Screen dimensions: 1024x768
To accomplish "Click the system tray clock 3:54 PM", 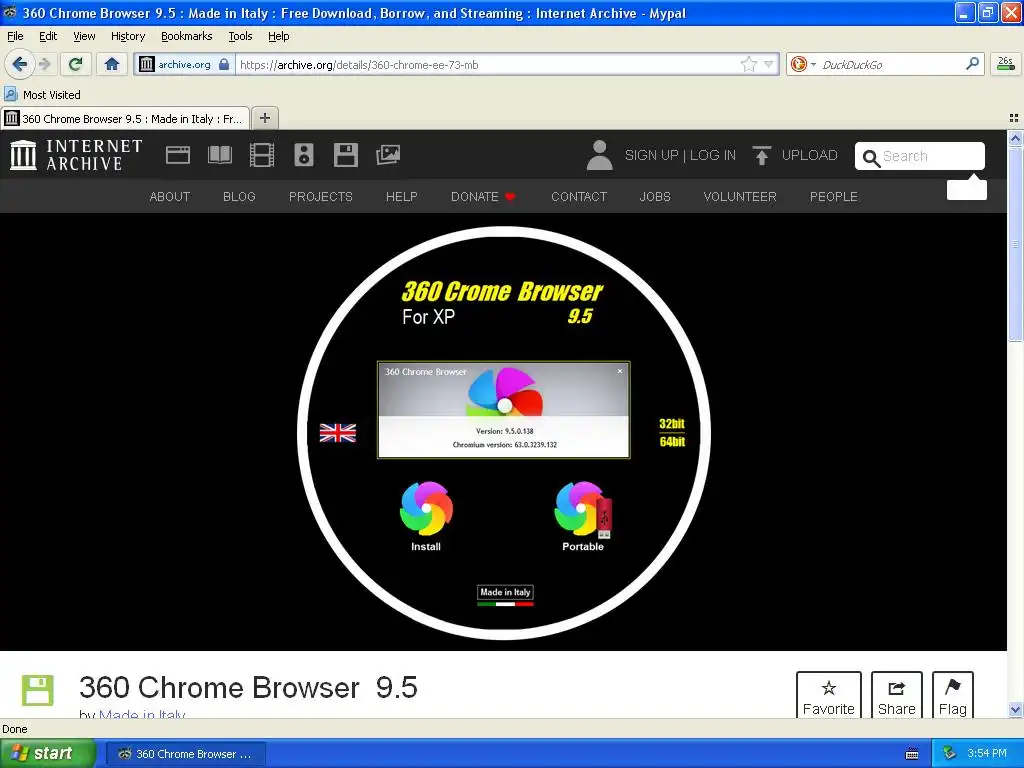I will 987,754.
